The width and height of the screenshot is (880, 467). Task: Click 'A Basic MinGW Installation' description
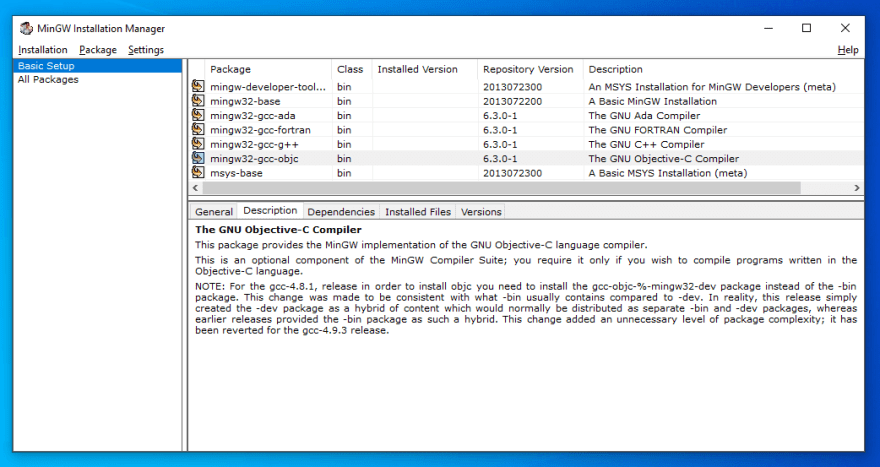coord(652,102)
